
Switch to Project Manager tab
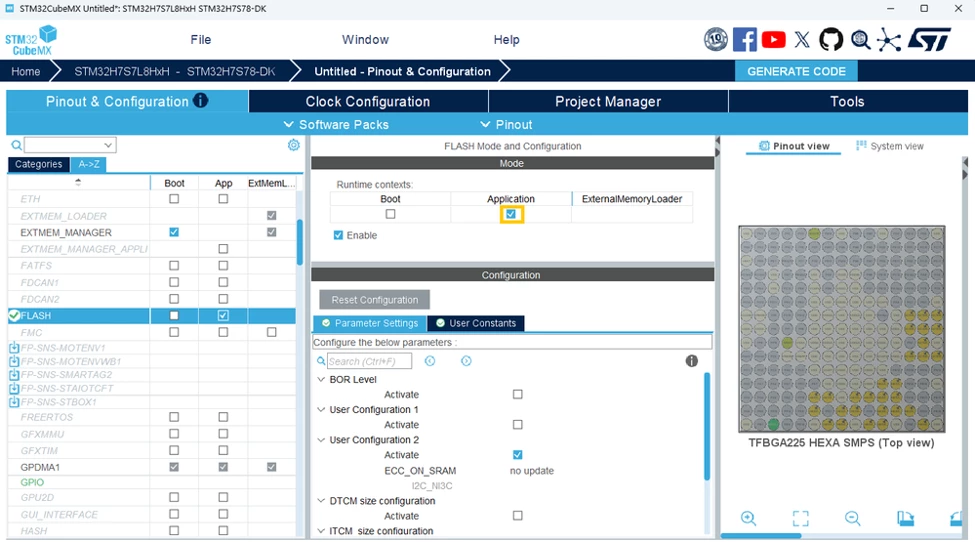pos(608,101)
